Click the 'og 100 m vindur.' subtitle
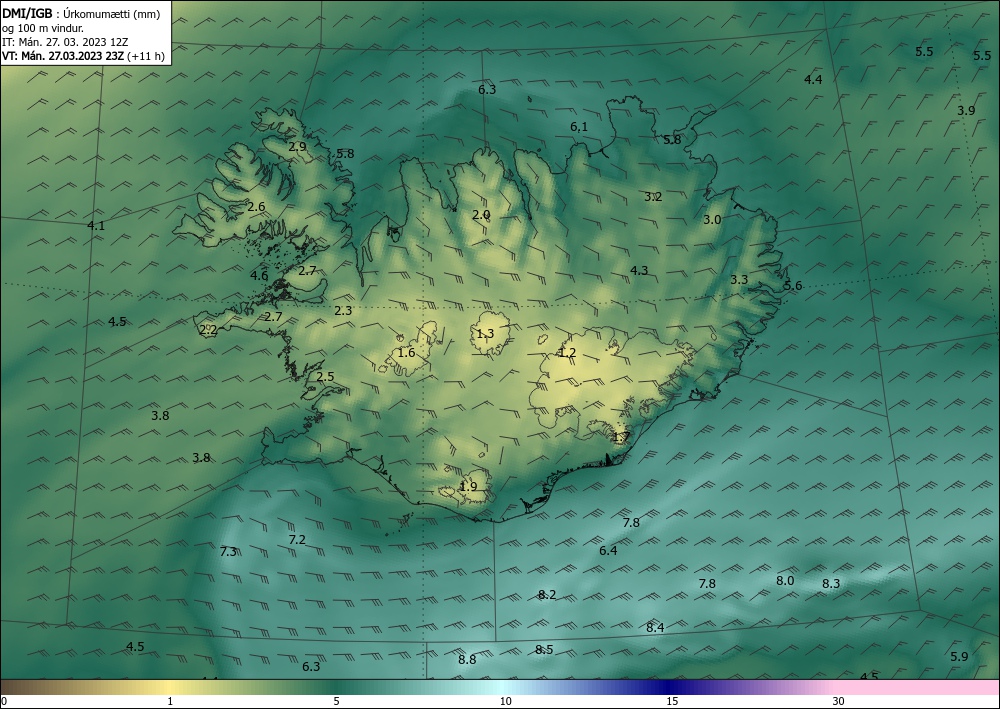The image size is (1000, 709). [x=43, y=28]
